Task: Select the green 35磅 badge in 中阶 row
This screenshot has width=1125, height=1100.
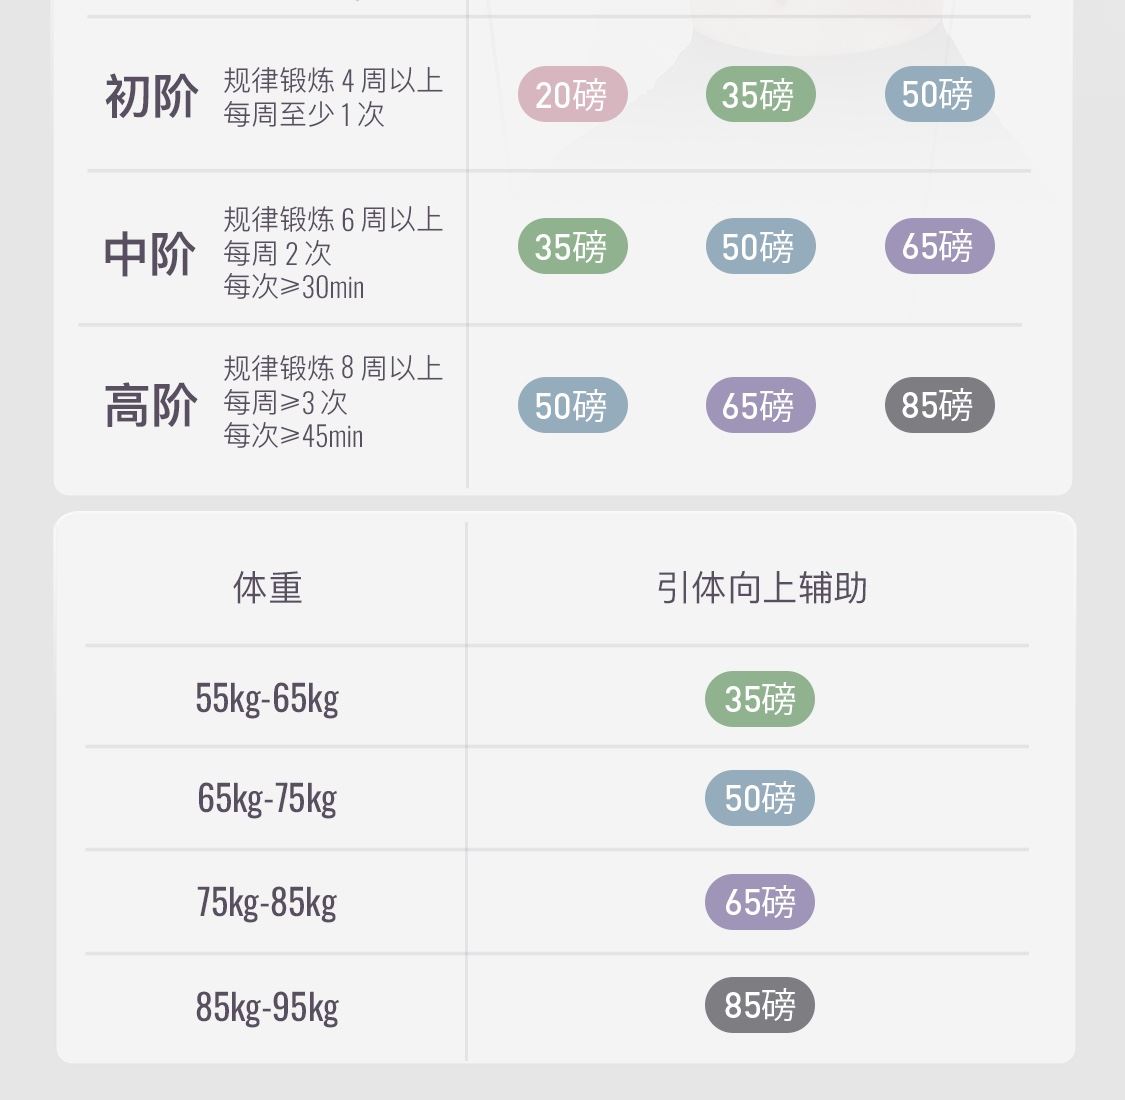Action: pos(572,246)
